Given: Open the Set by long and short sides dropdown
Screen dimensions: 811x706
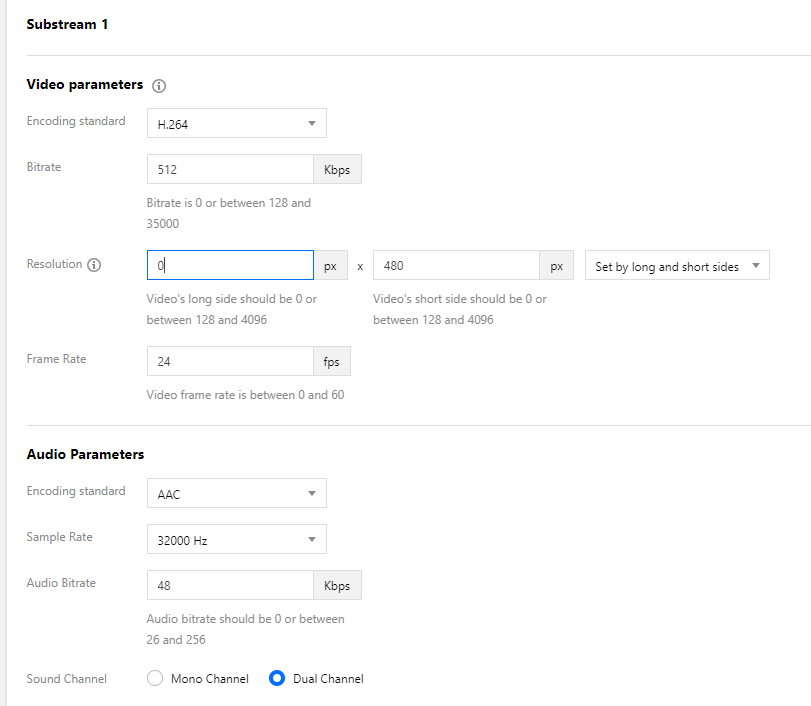Looking at the screenshot, I should tap(677, 265).
